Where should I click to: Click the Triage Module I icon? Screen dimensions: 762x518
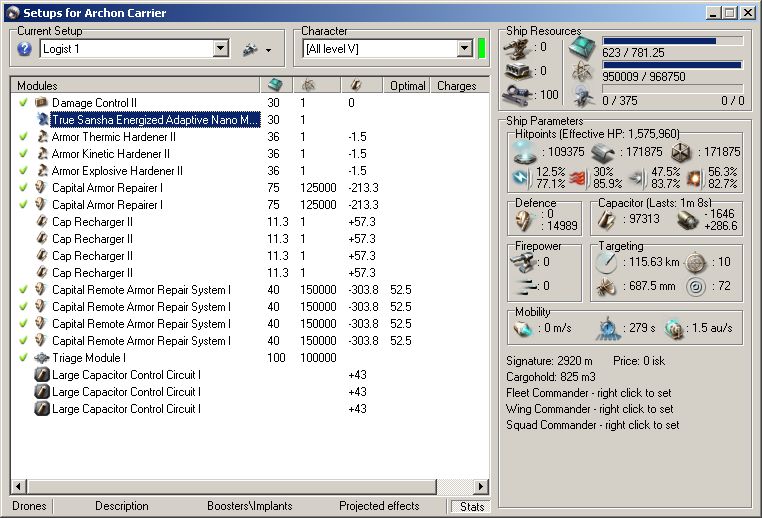pyautogui.click(x=41, y=358)
